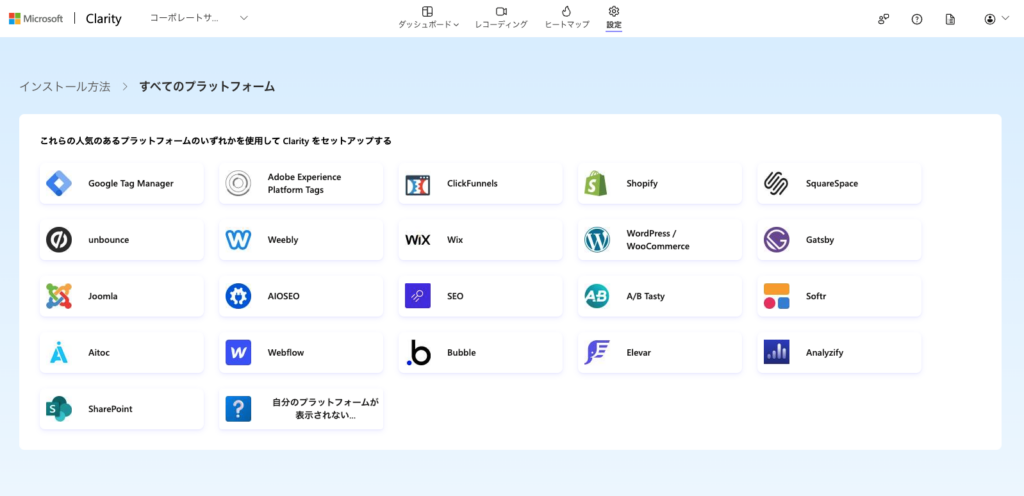Screen dimensions: 1024x496
Task: Click the Adobe Experience Platform Tags icon
Action: 238,183
